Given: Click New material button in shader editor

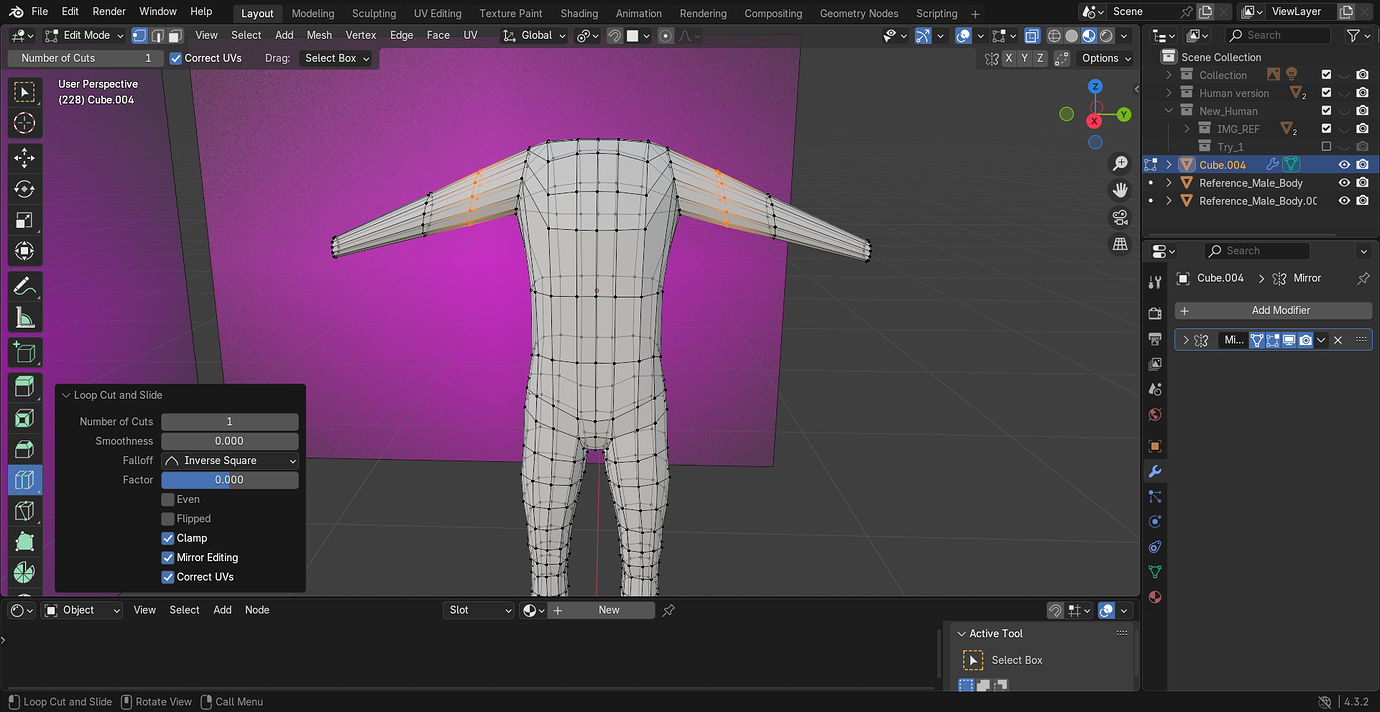Looking at the screenshot, I should (x=601, y=610).
